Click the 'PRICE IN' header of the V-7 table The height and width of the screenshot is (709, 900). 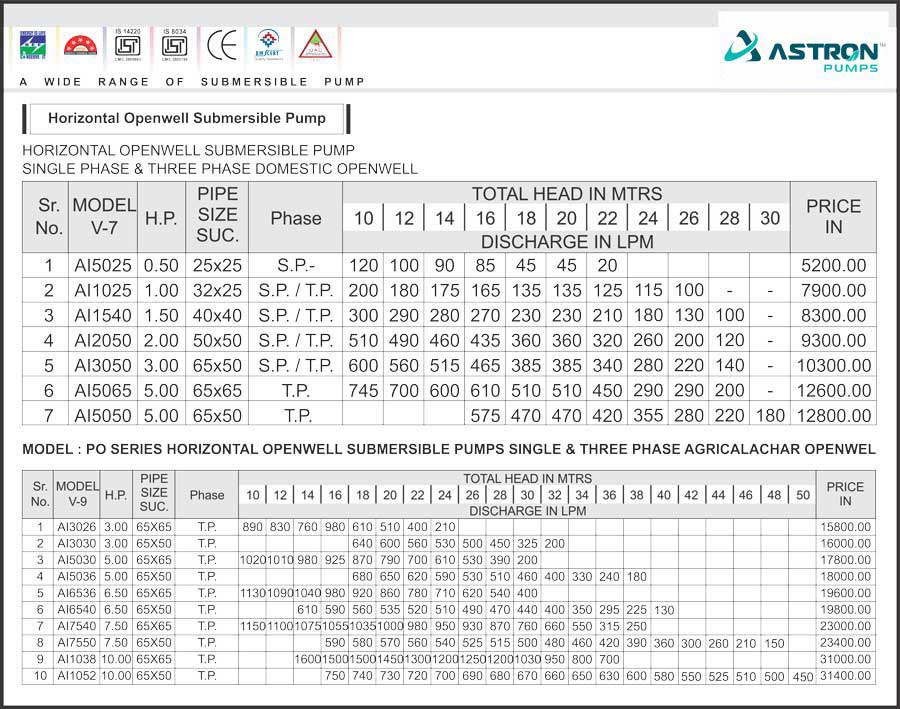[x=833, y=216]
